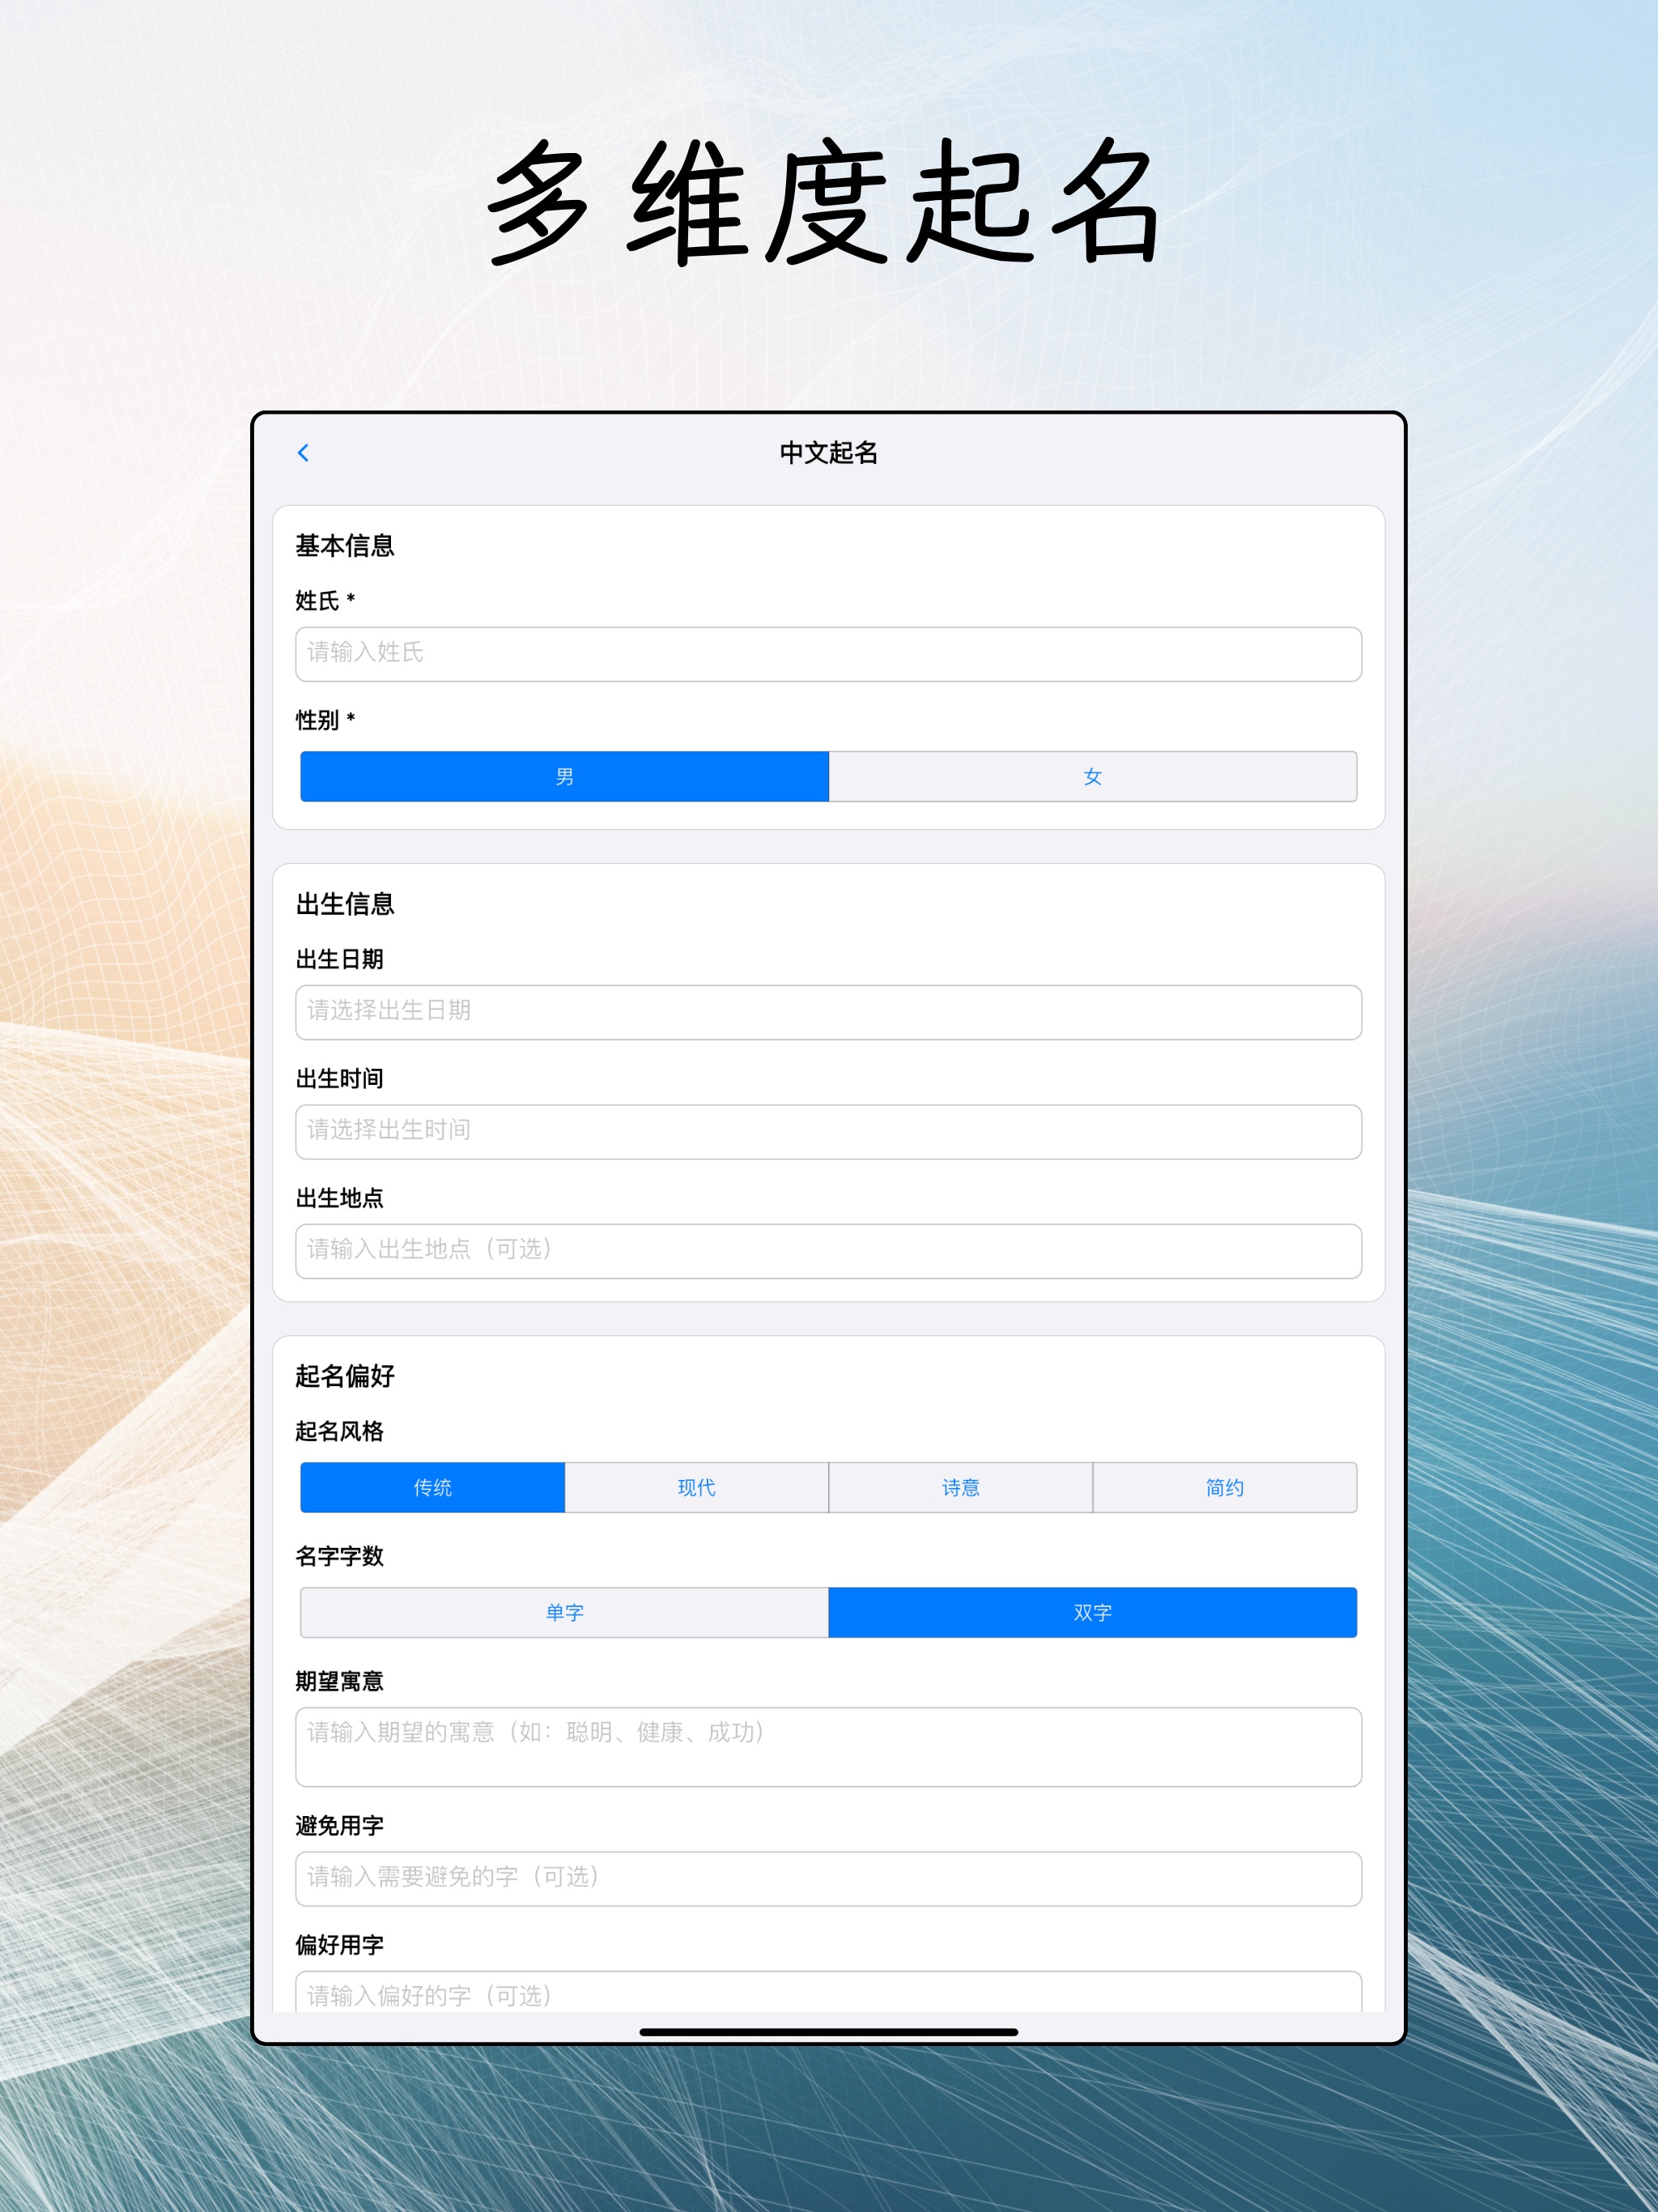Choose 传统 naming style
This screenshot has width=1658, height=2212.
click(x=432, y=1487)
